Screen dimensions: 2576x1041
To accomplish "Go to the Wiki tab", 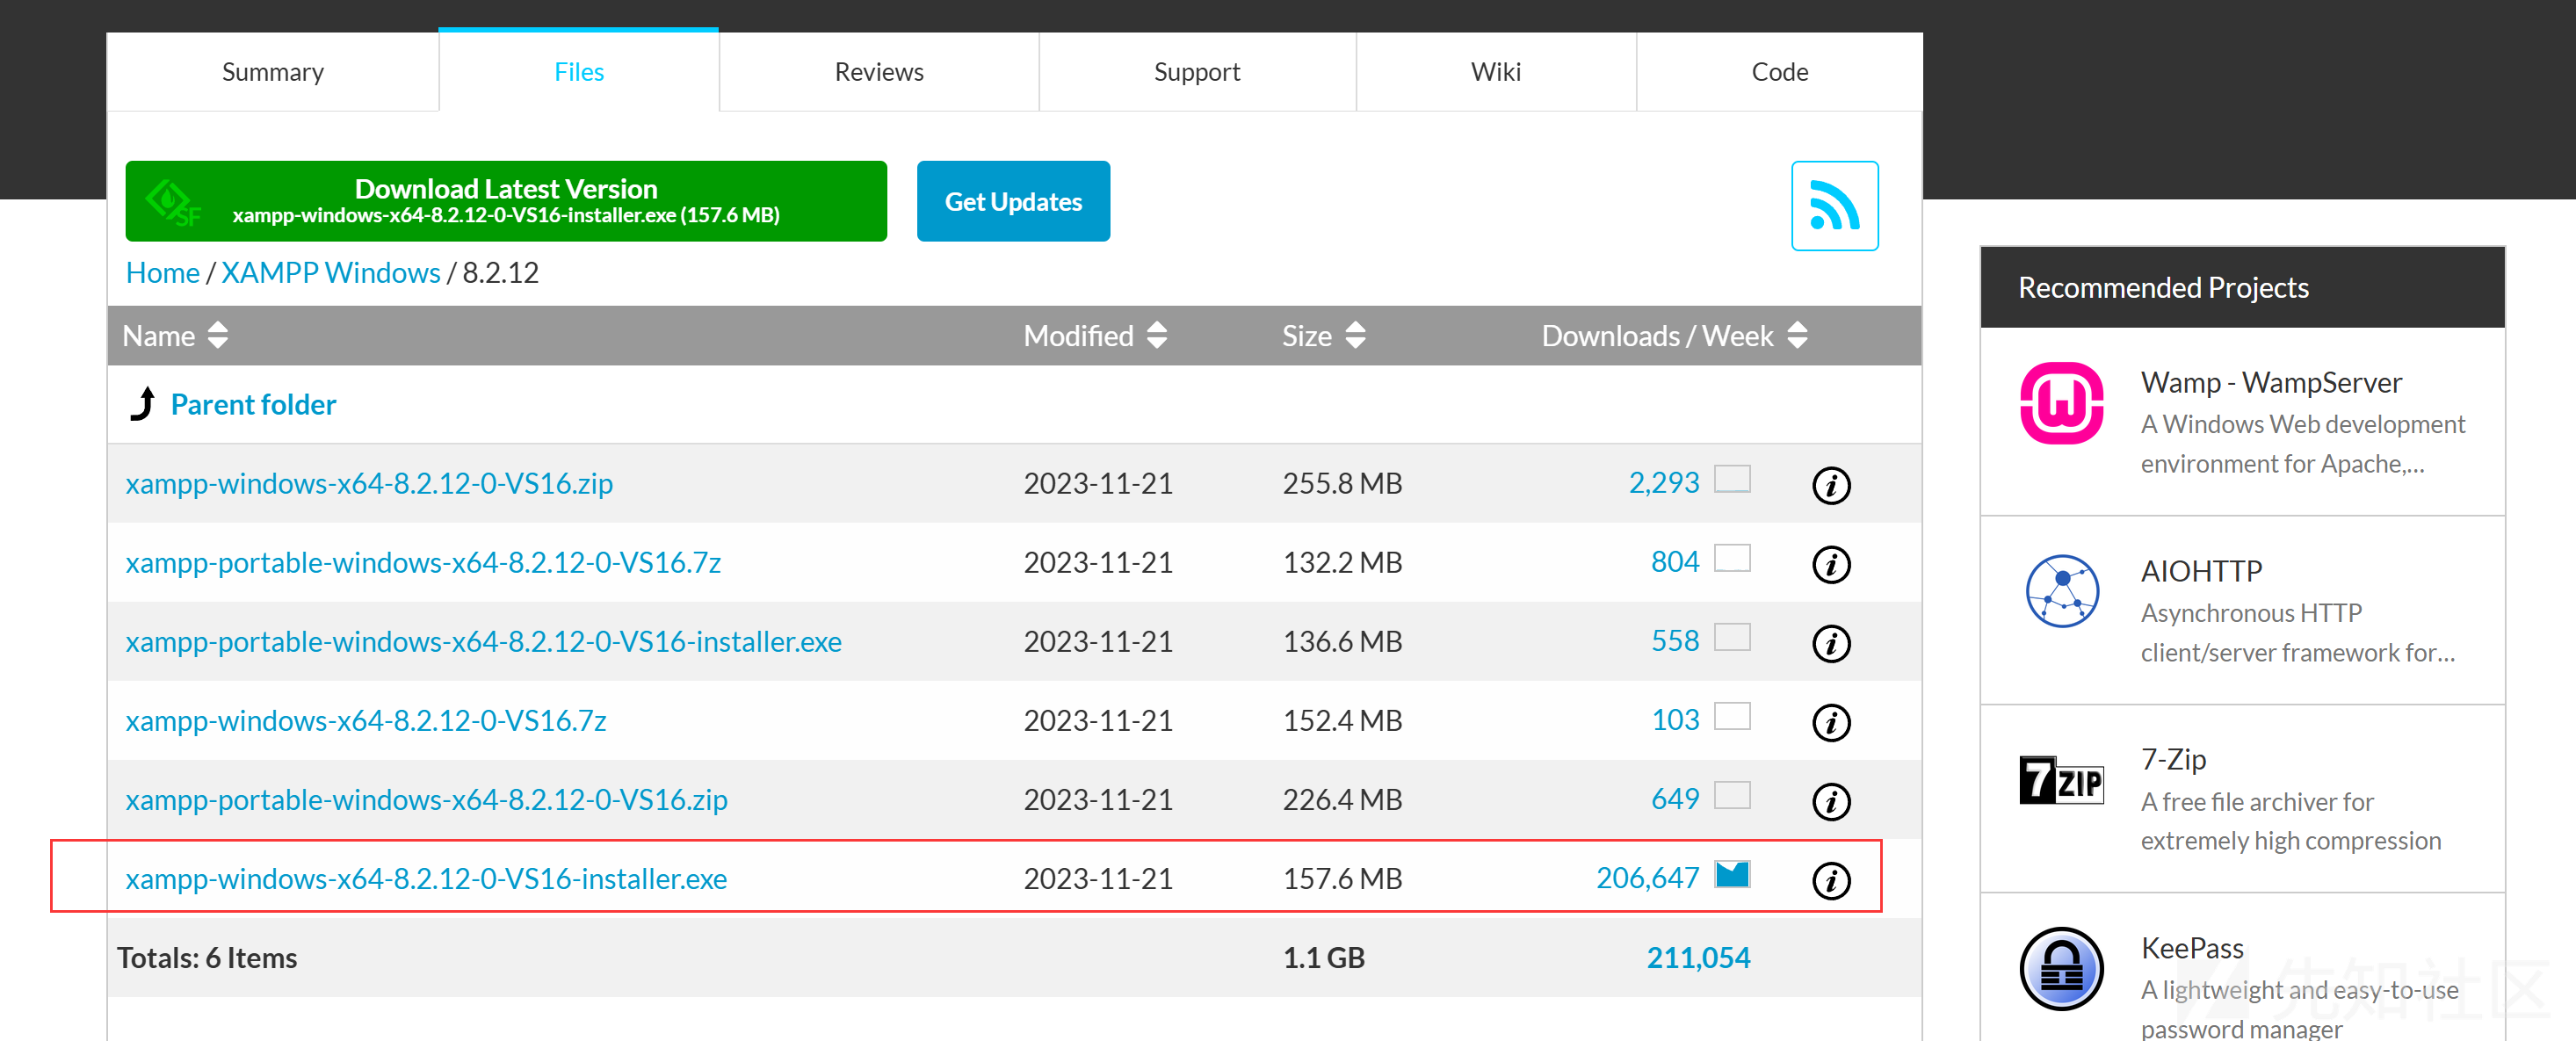I will point(1495,72).
